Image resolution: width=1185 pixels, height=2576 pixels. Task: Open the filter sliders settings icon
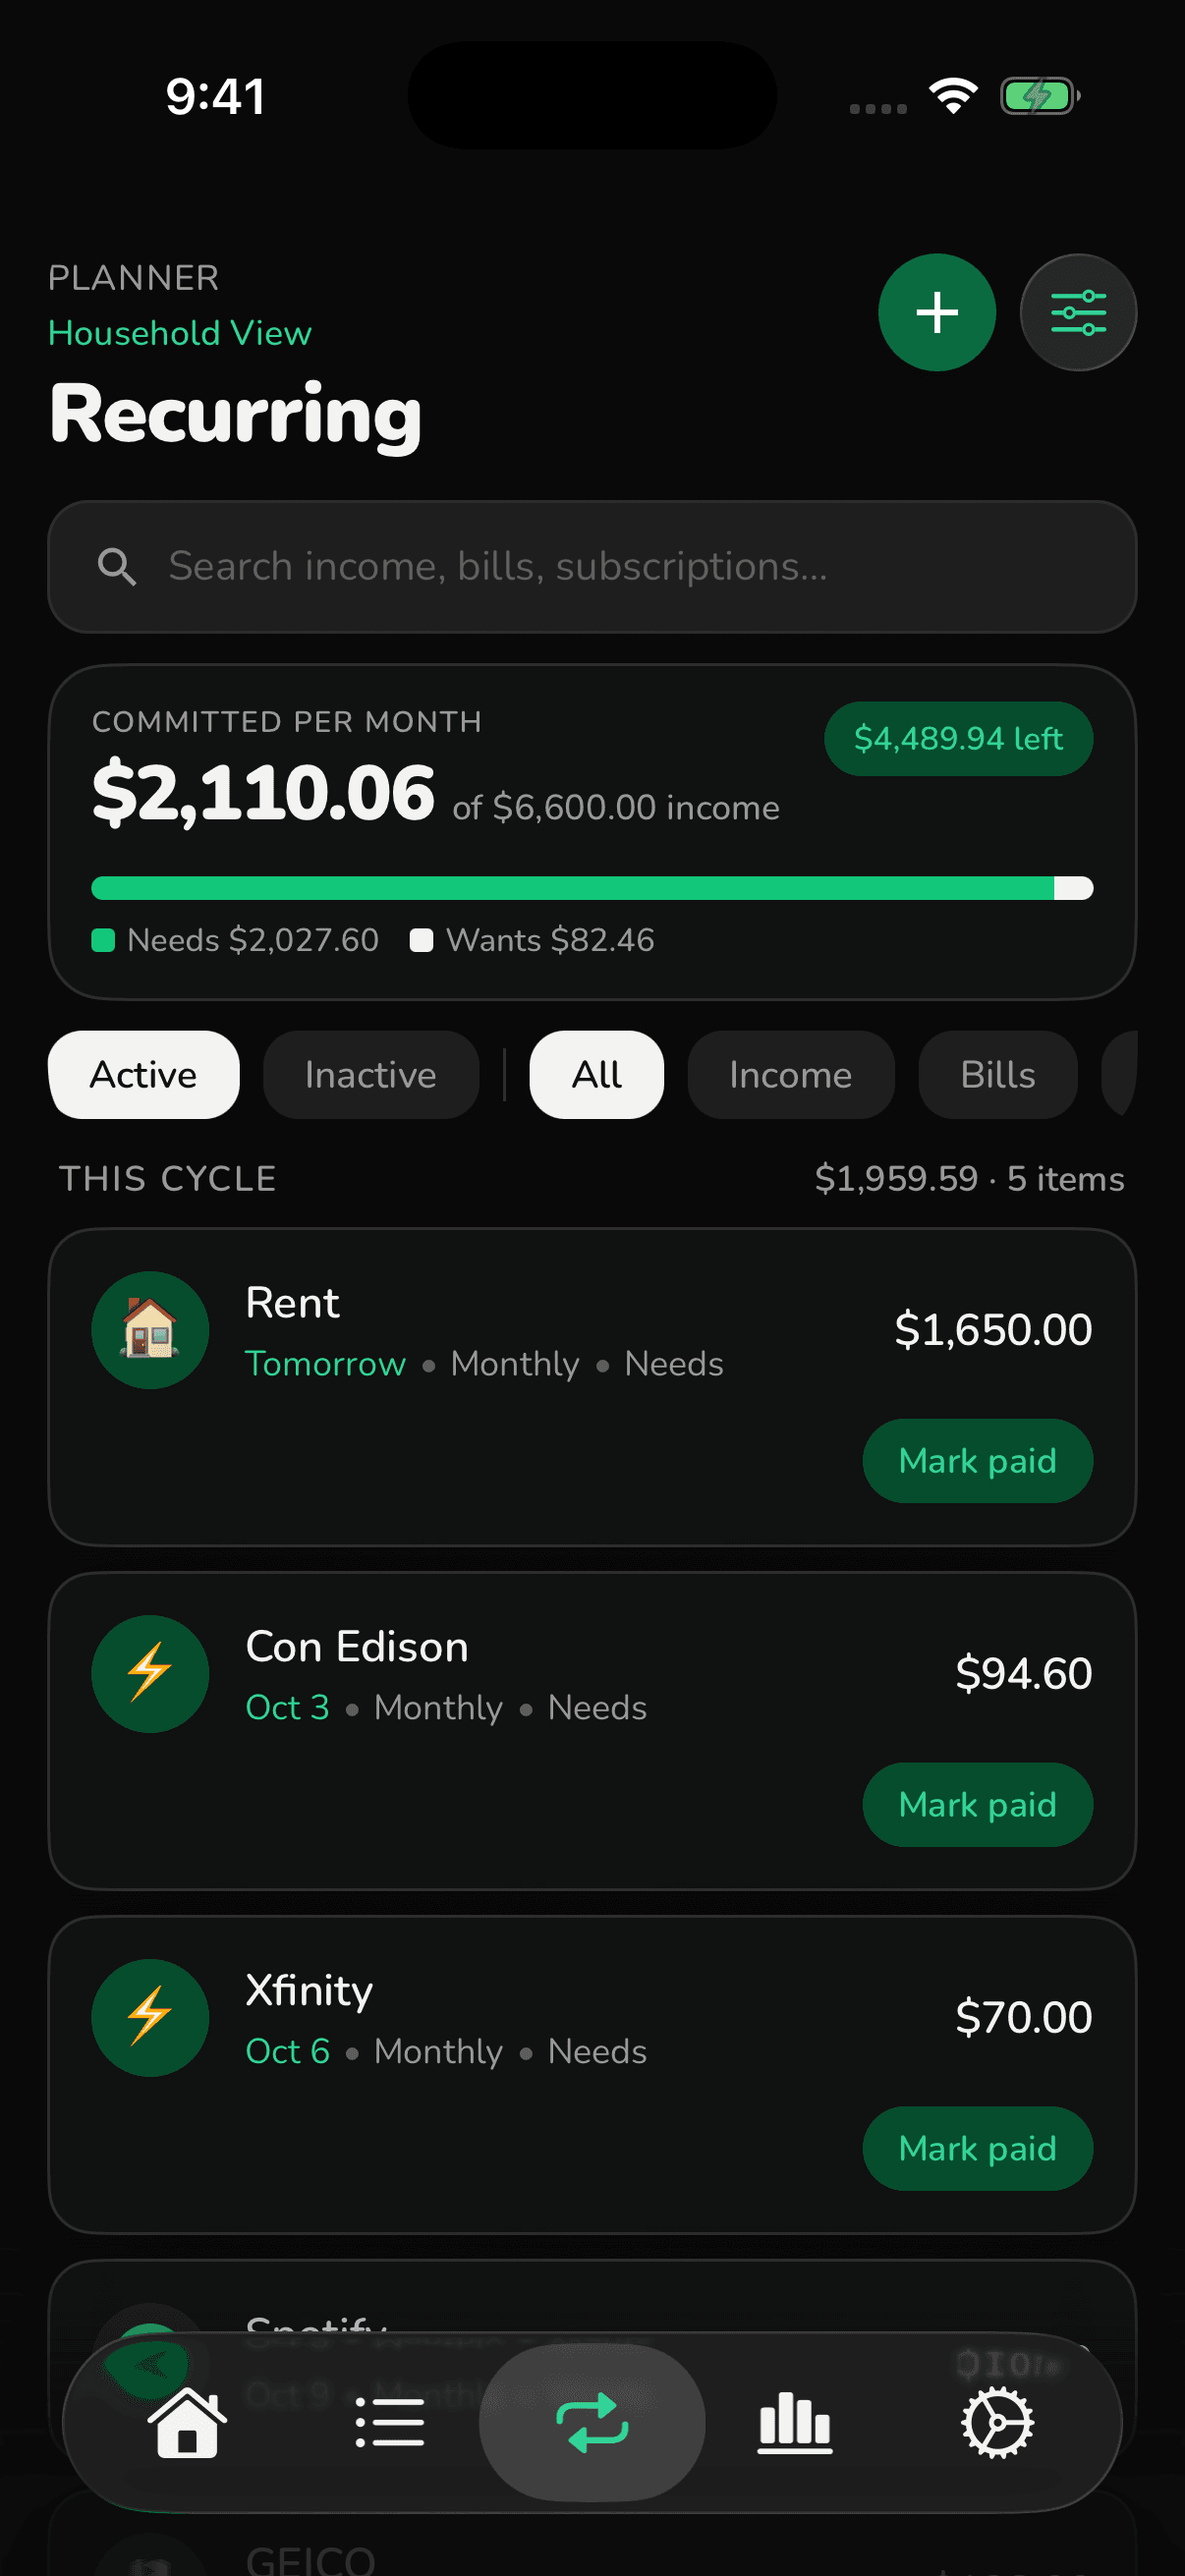(1078, 312)
